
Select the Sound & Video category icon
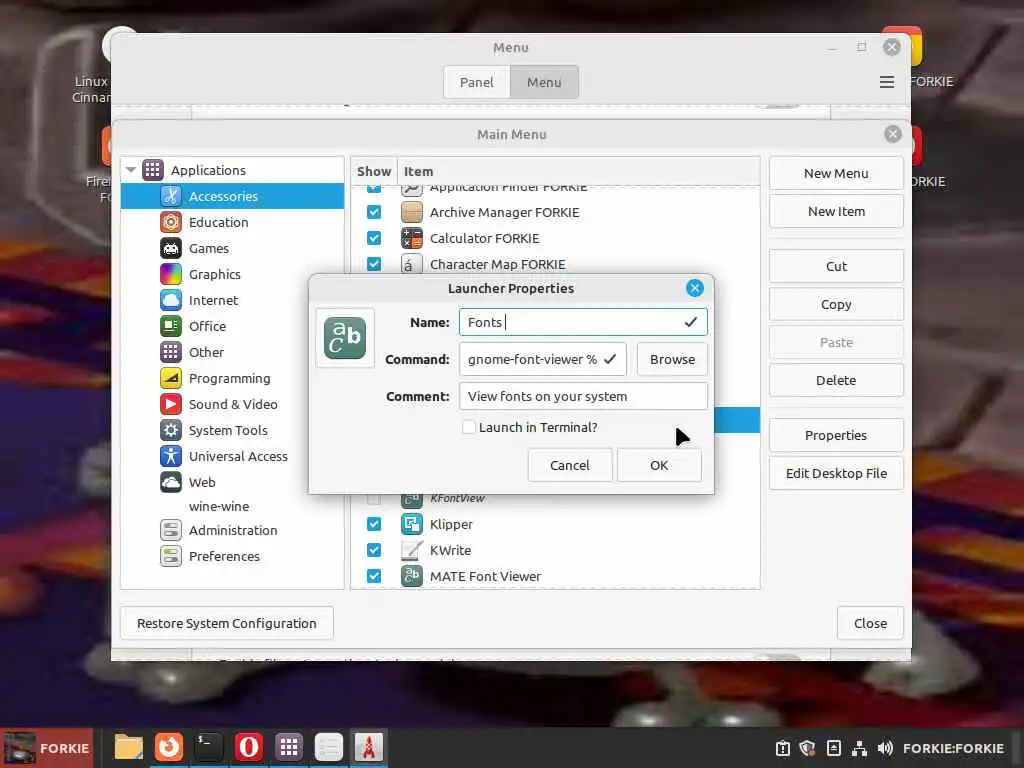click(x=170, y=404)
